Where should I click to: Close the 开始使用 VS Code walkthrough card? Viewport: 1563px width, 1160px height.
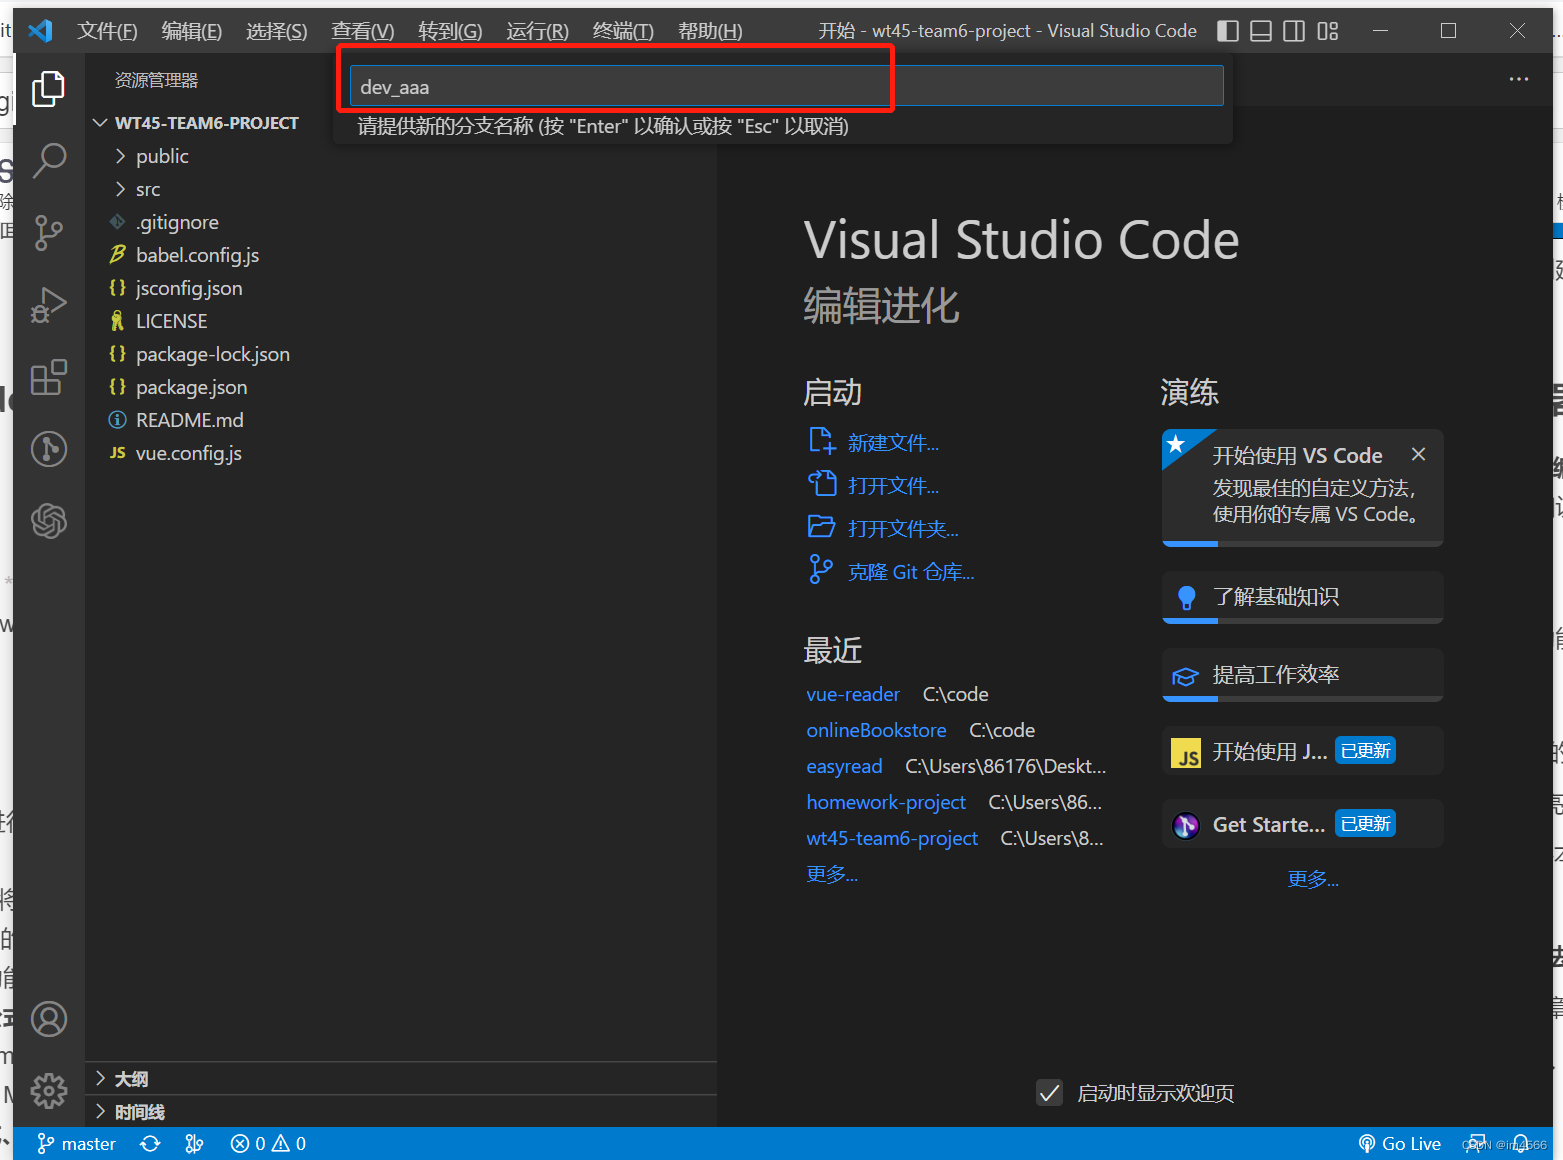click(1418, 454)
